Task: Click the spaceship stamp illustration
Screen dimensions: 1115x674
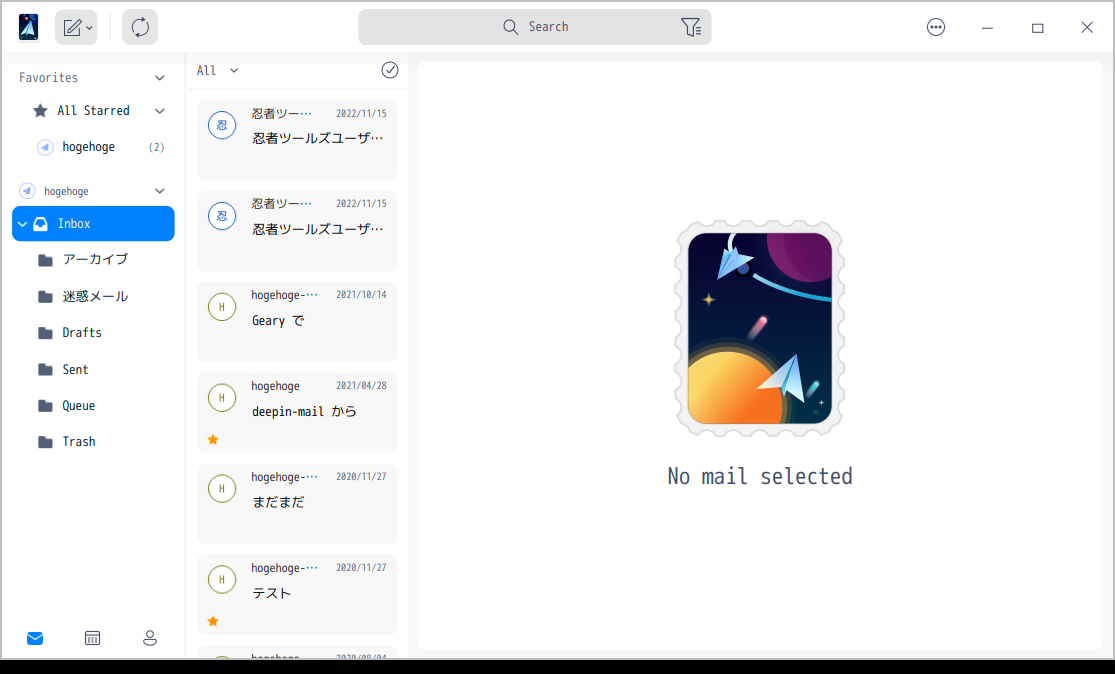Action: tap(759, 328)
